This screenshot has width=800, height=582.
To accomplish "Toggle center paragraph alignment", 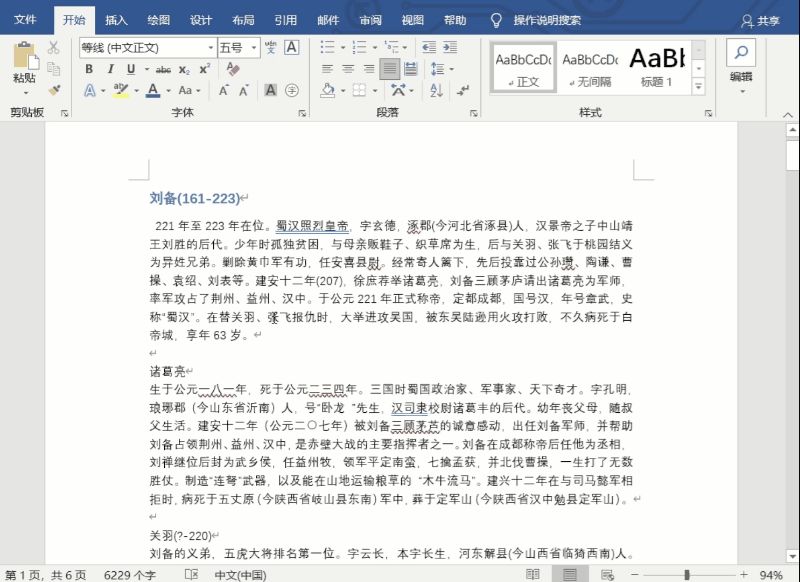I will (x=348, y=68).
